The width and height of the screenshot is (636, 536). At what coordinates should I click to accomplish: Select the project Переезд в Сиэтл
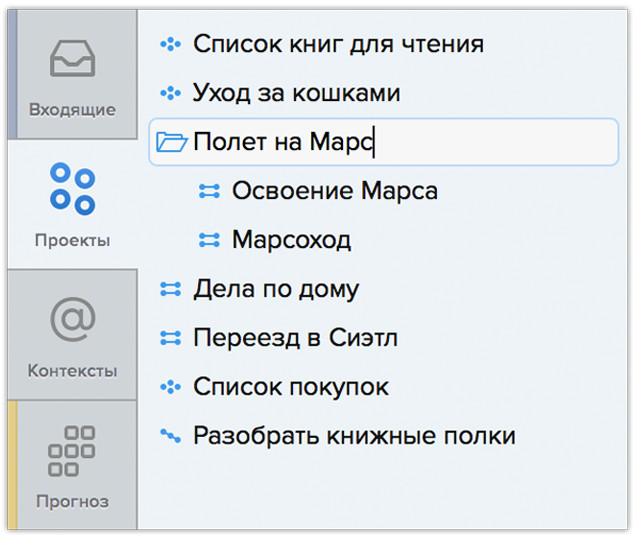[295, 338]
